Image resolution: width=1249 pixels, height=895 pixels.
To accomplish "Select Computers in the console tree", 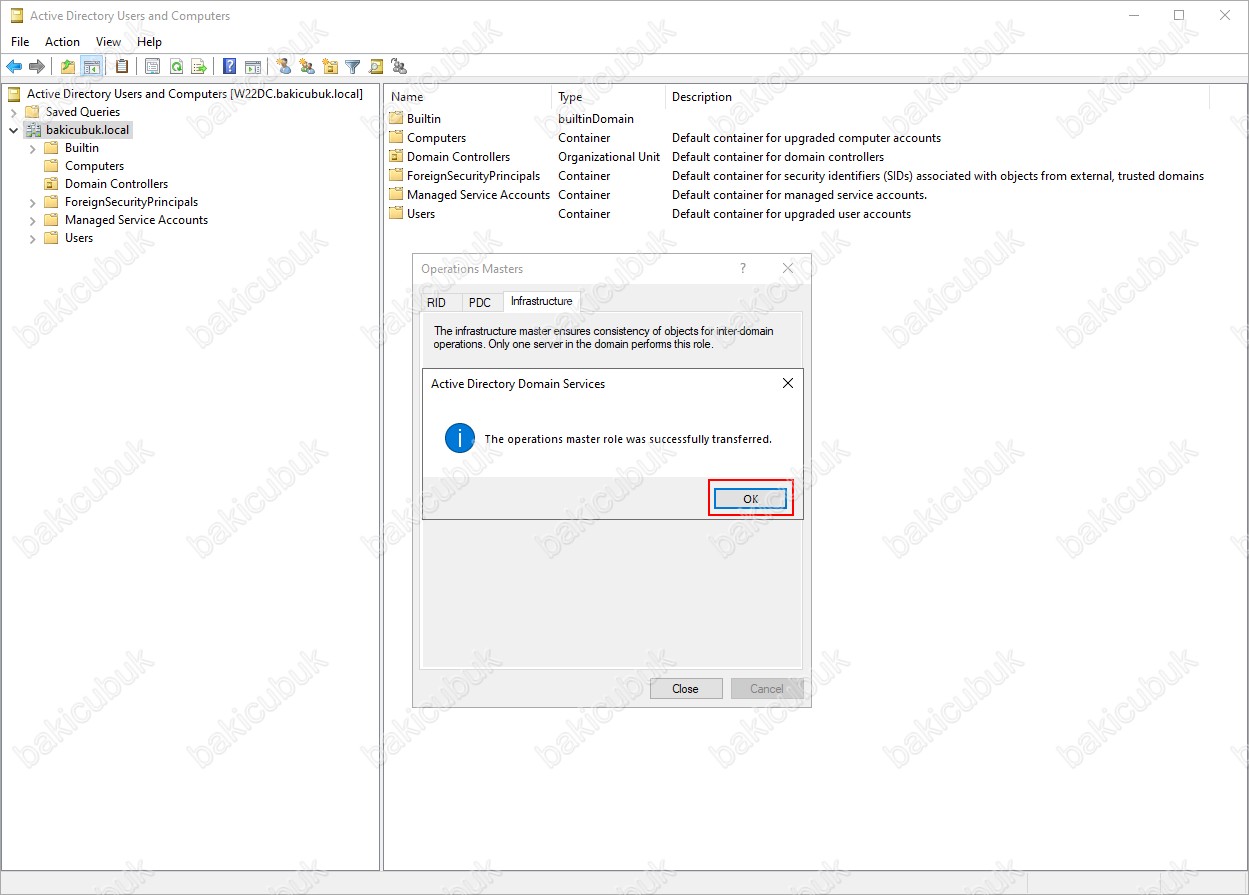I will (x=94, y=166).
